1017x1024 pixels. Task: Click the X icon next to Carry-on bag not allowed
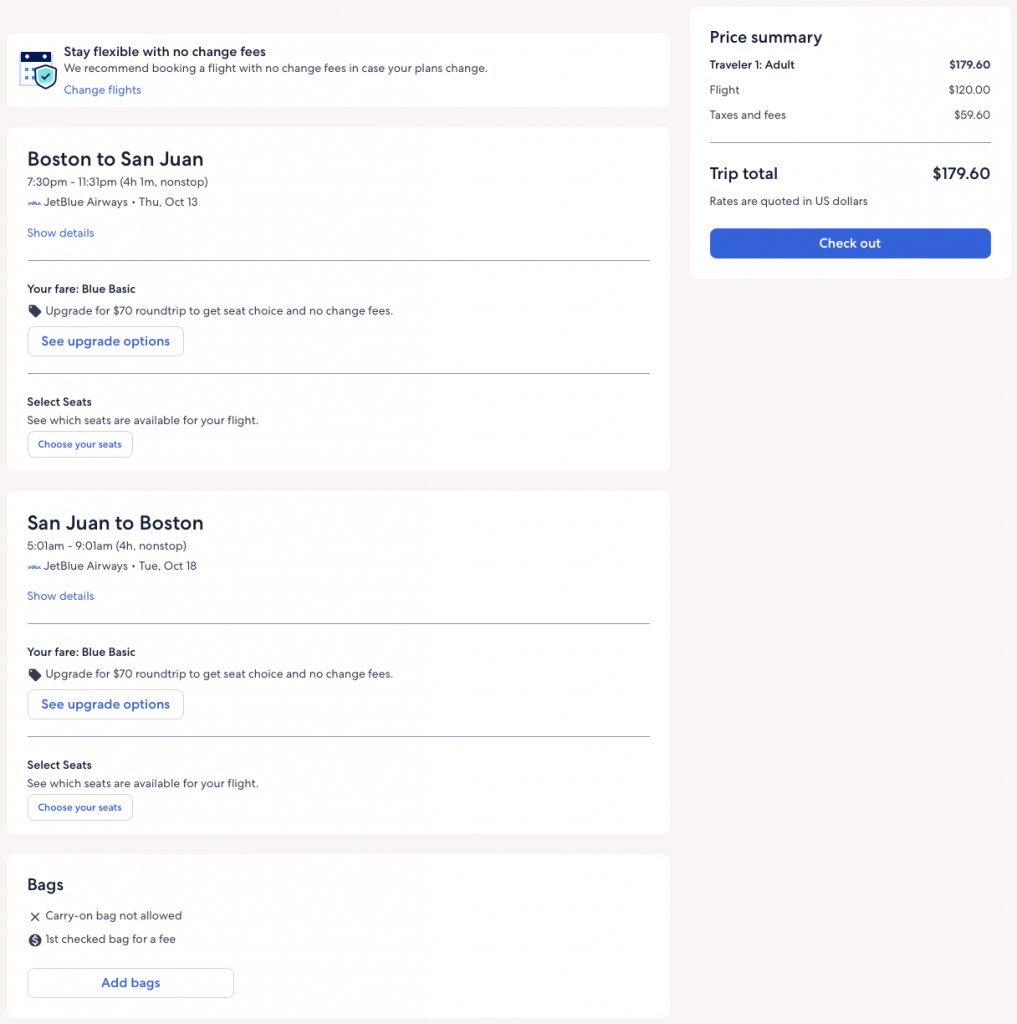click(x=35, y=916)
